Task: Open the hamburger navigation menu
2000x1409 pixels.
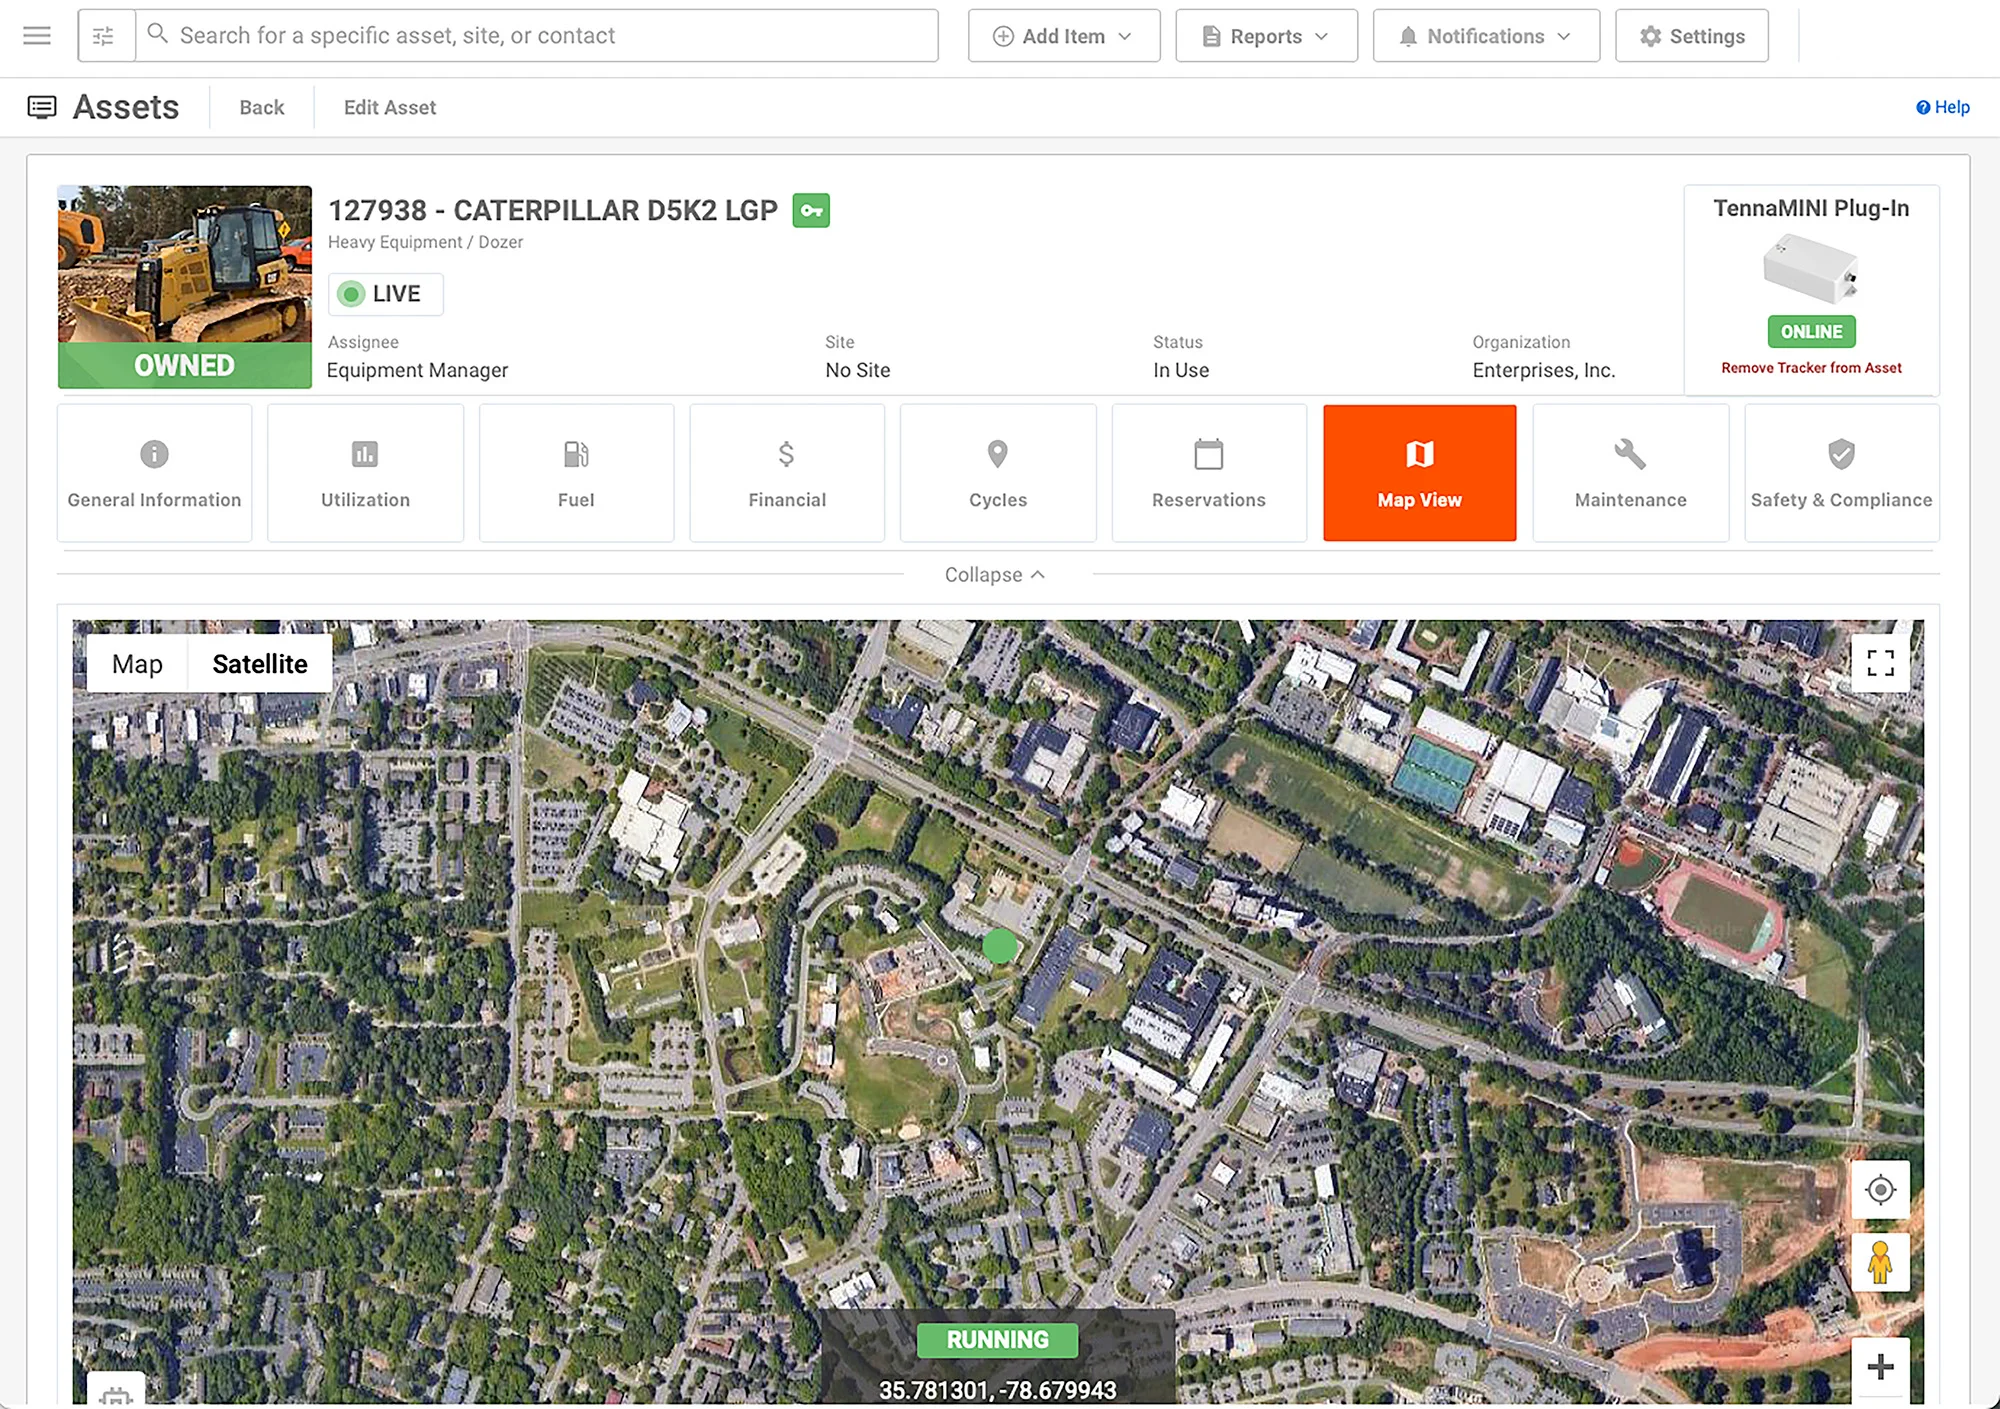Action: [x=37, y=35]
